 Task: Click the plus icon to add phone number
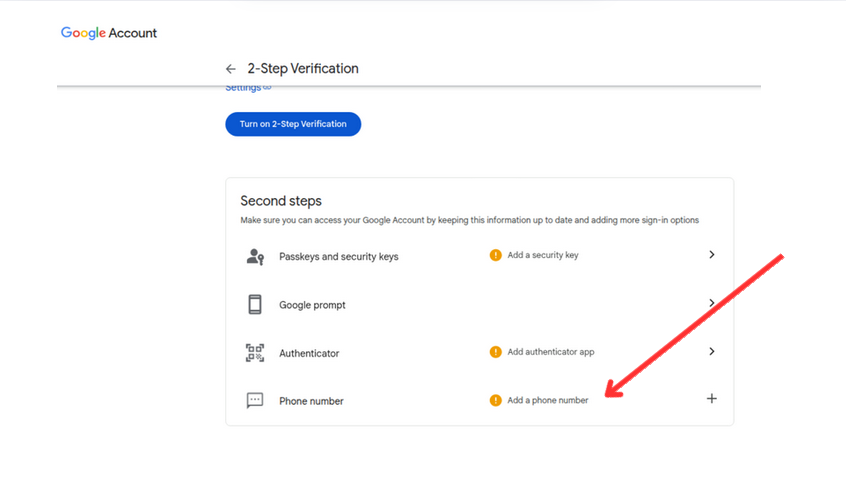coord(712,399)
